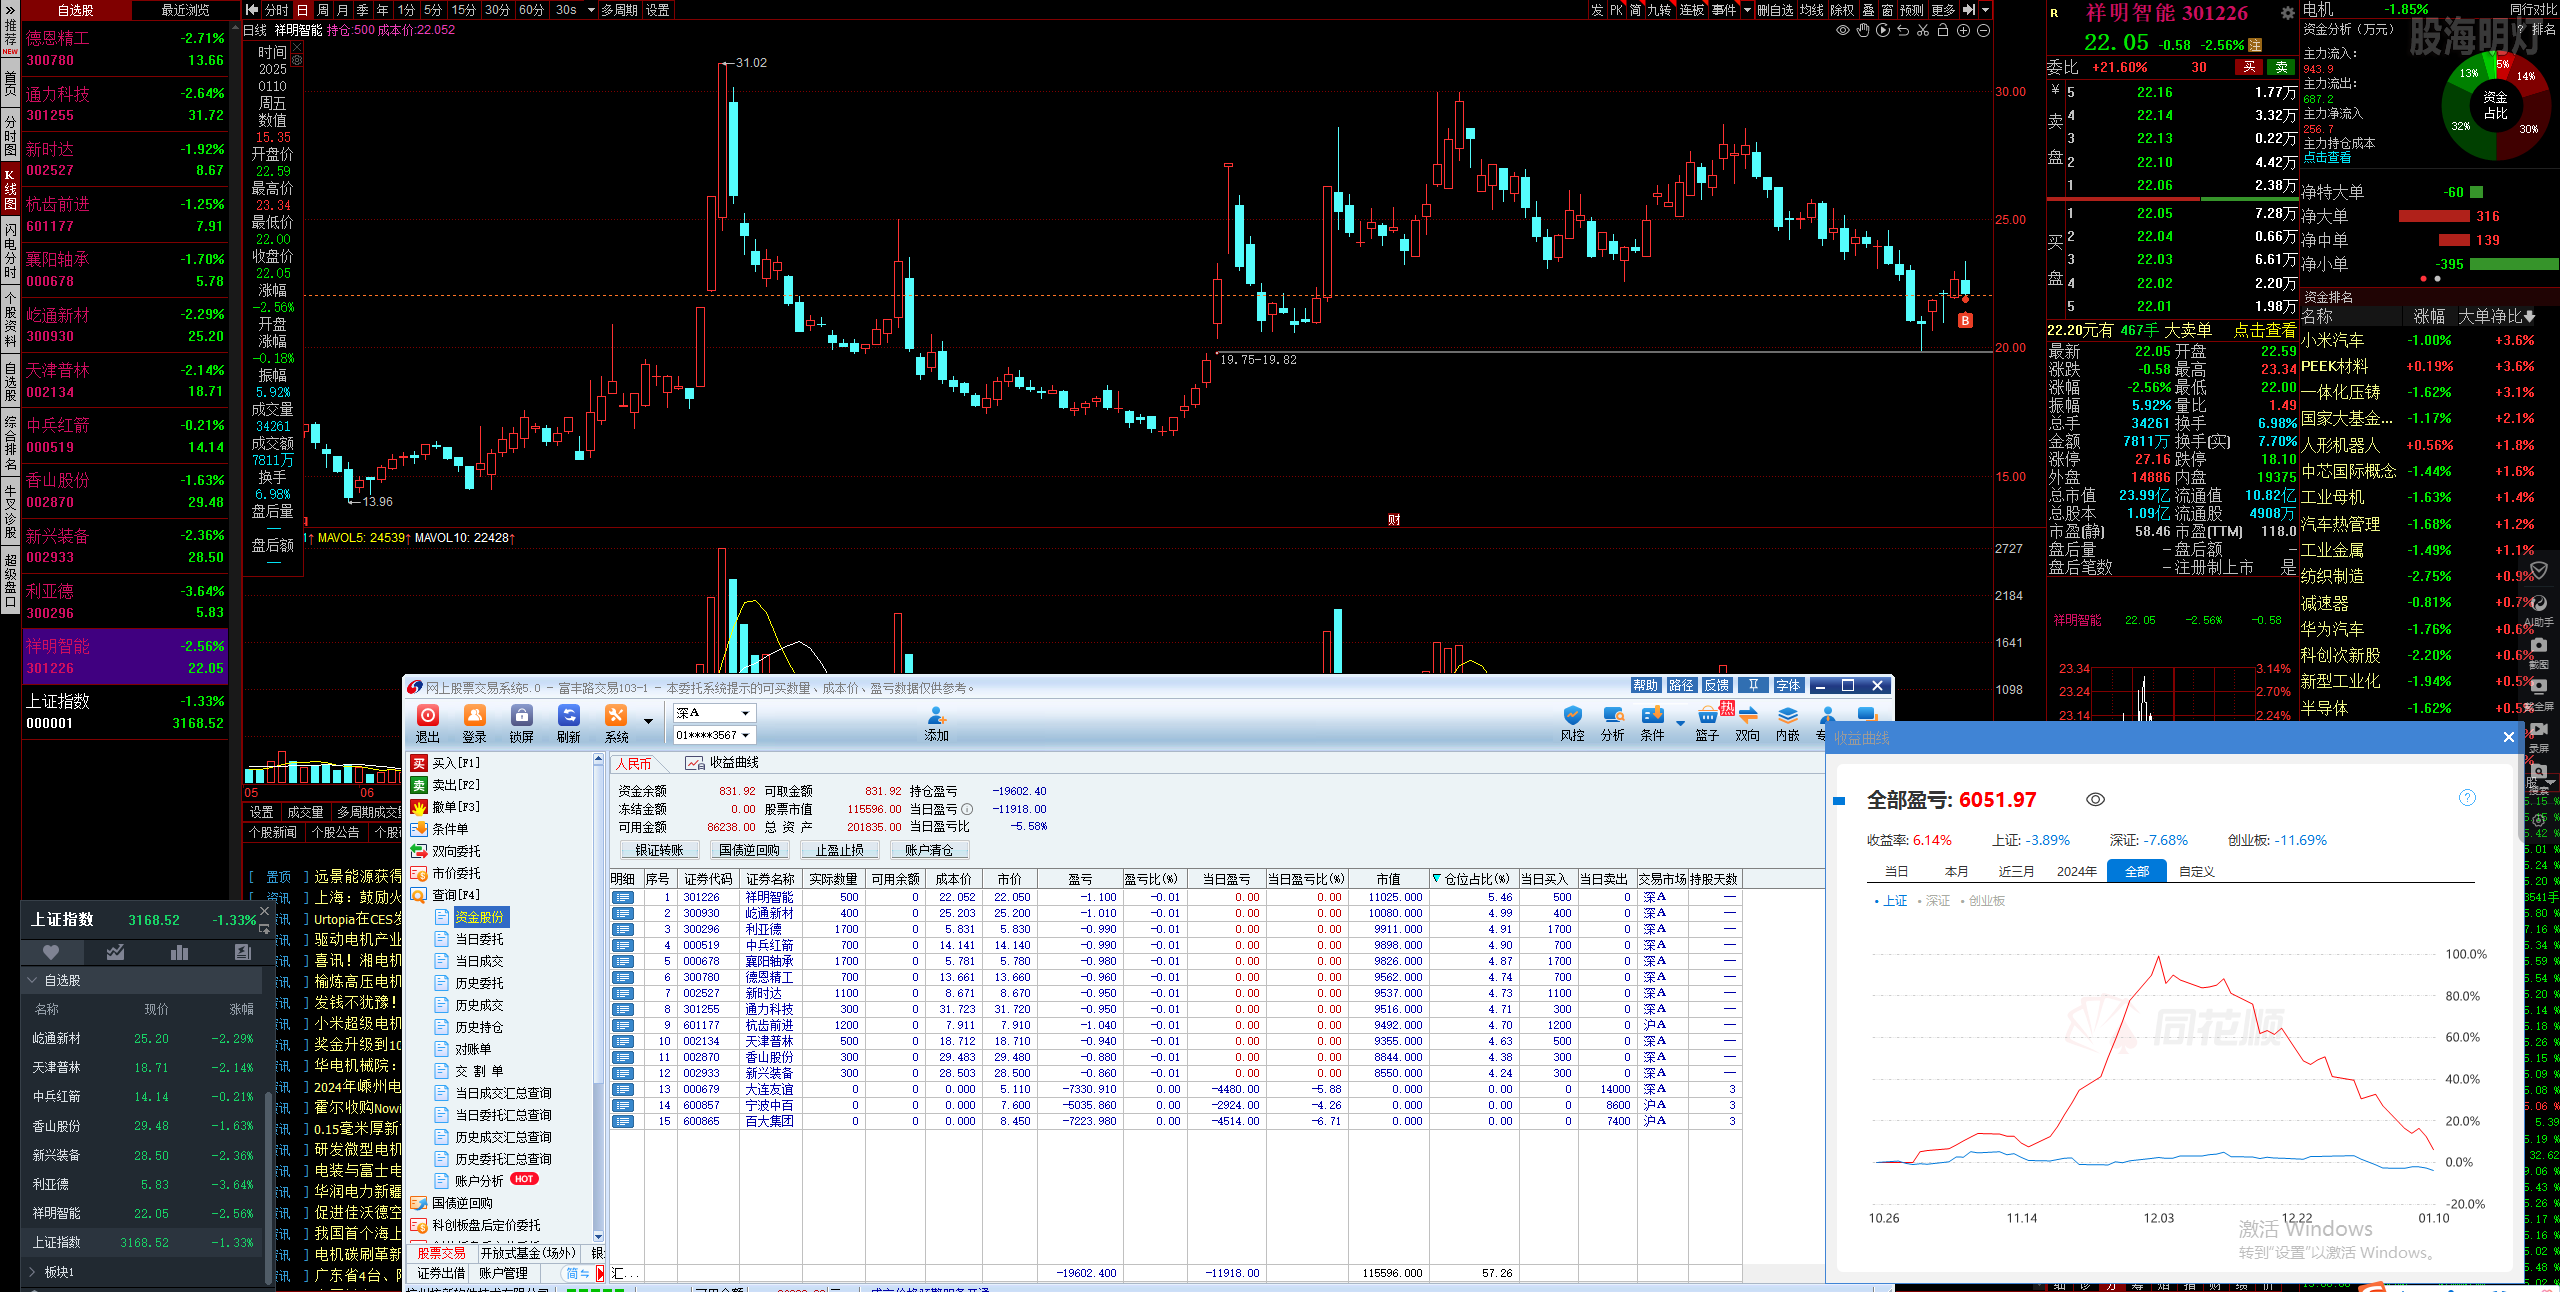Click the 内嵌 embed window icon
Image resolution: width=2560 pixels, height=1292 pixels.
click(x=1788, y=724)
